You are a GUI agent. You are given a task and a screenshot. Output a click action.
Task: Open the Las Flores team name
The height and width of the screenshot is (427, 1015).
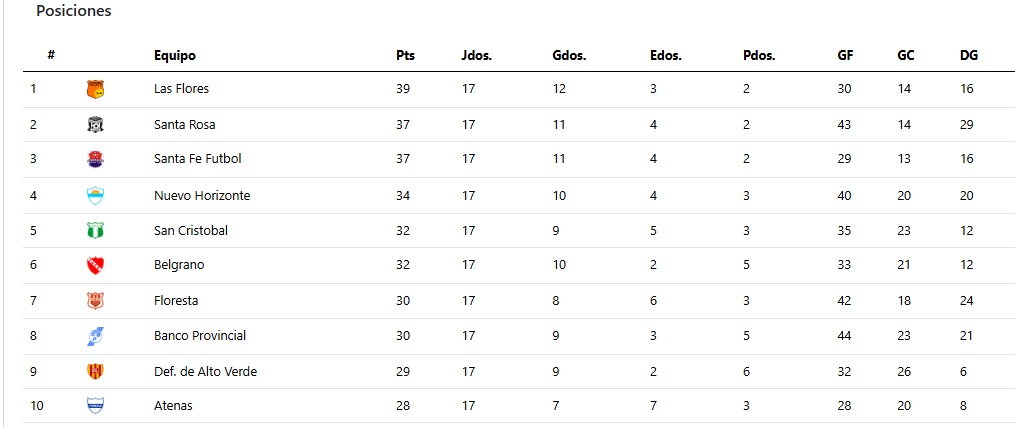[x=181, y=89]
